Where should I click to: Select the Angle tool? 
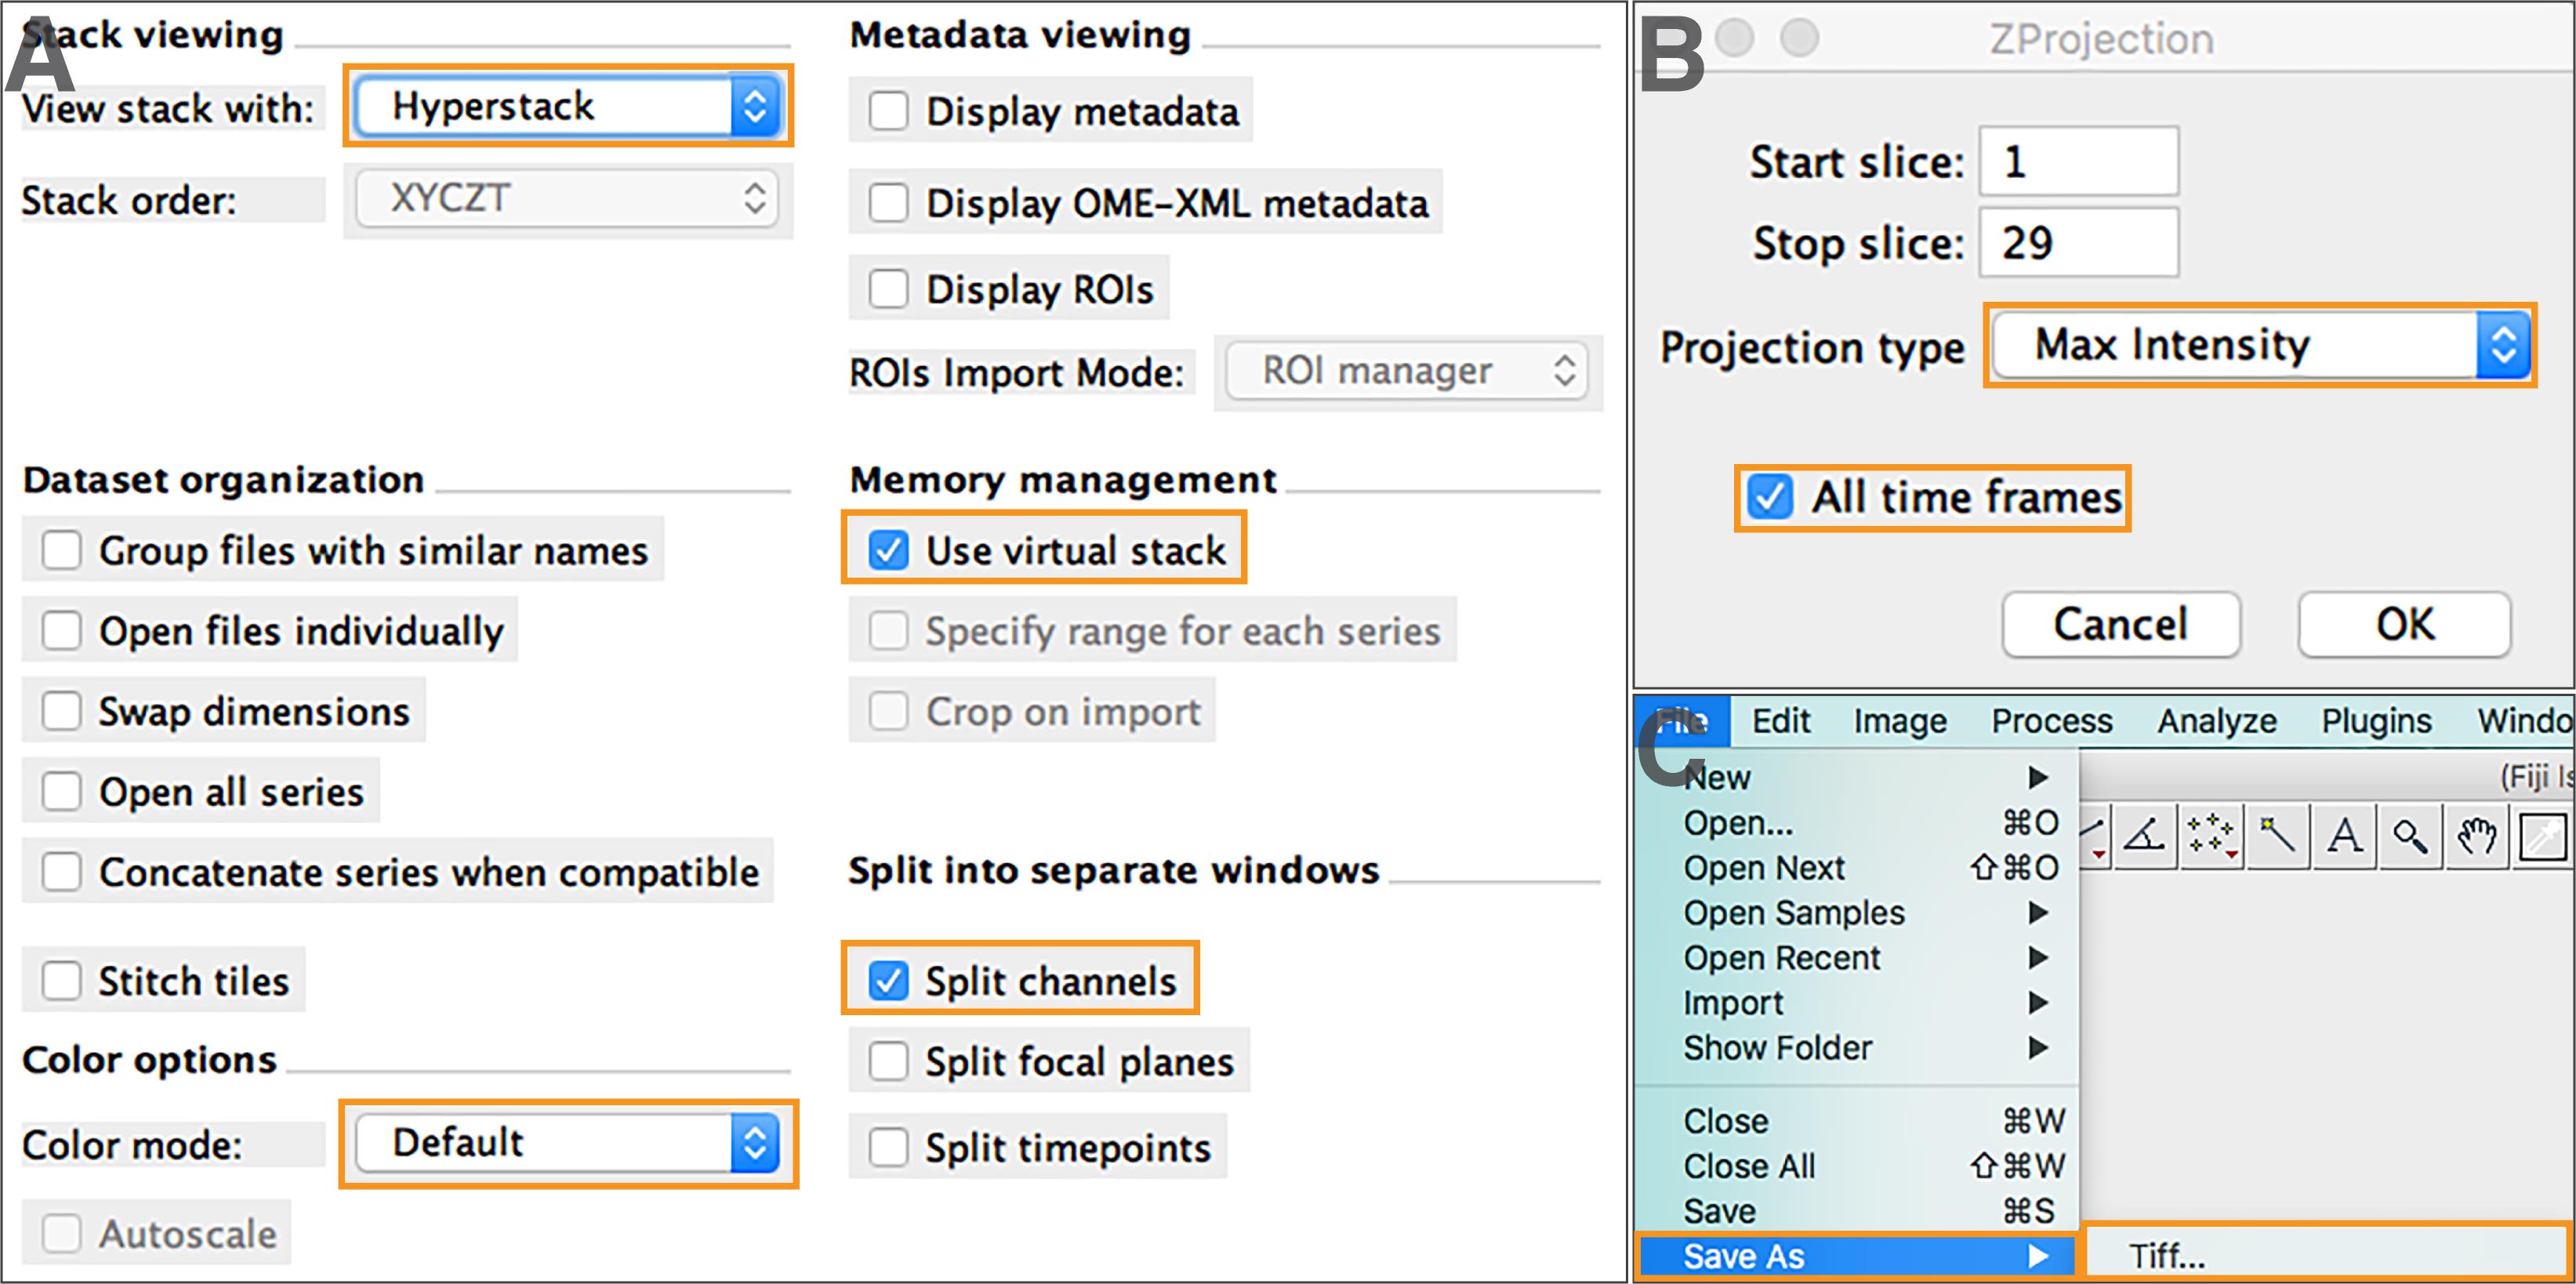click(x=2145, y=834)
